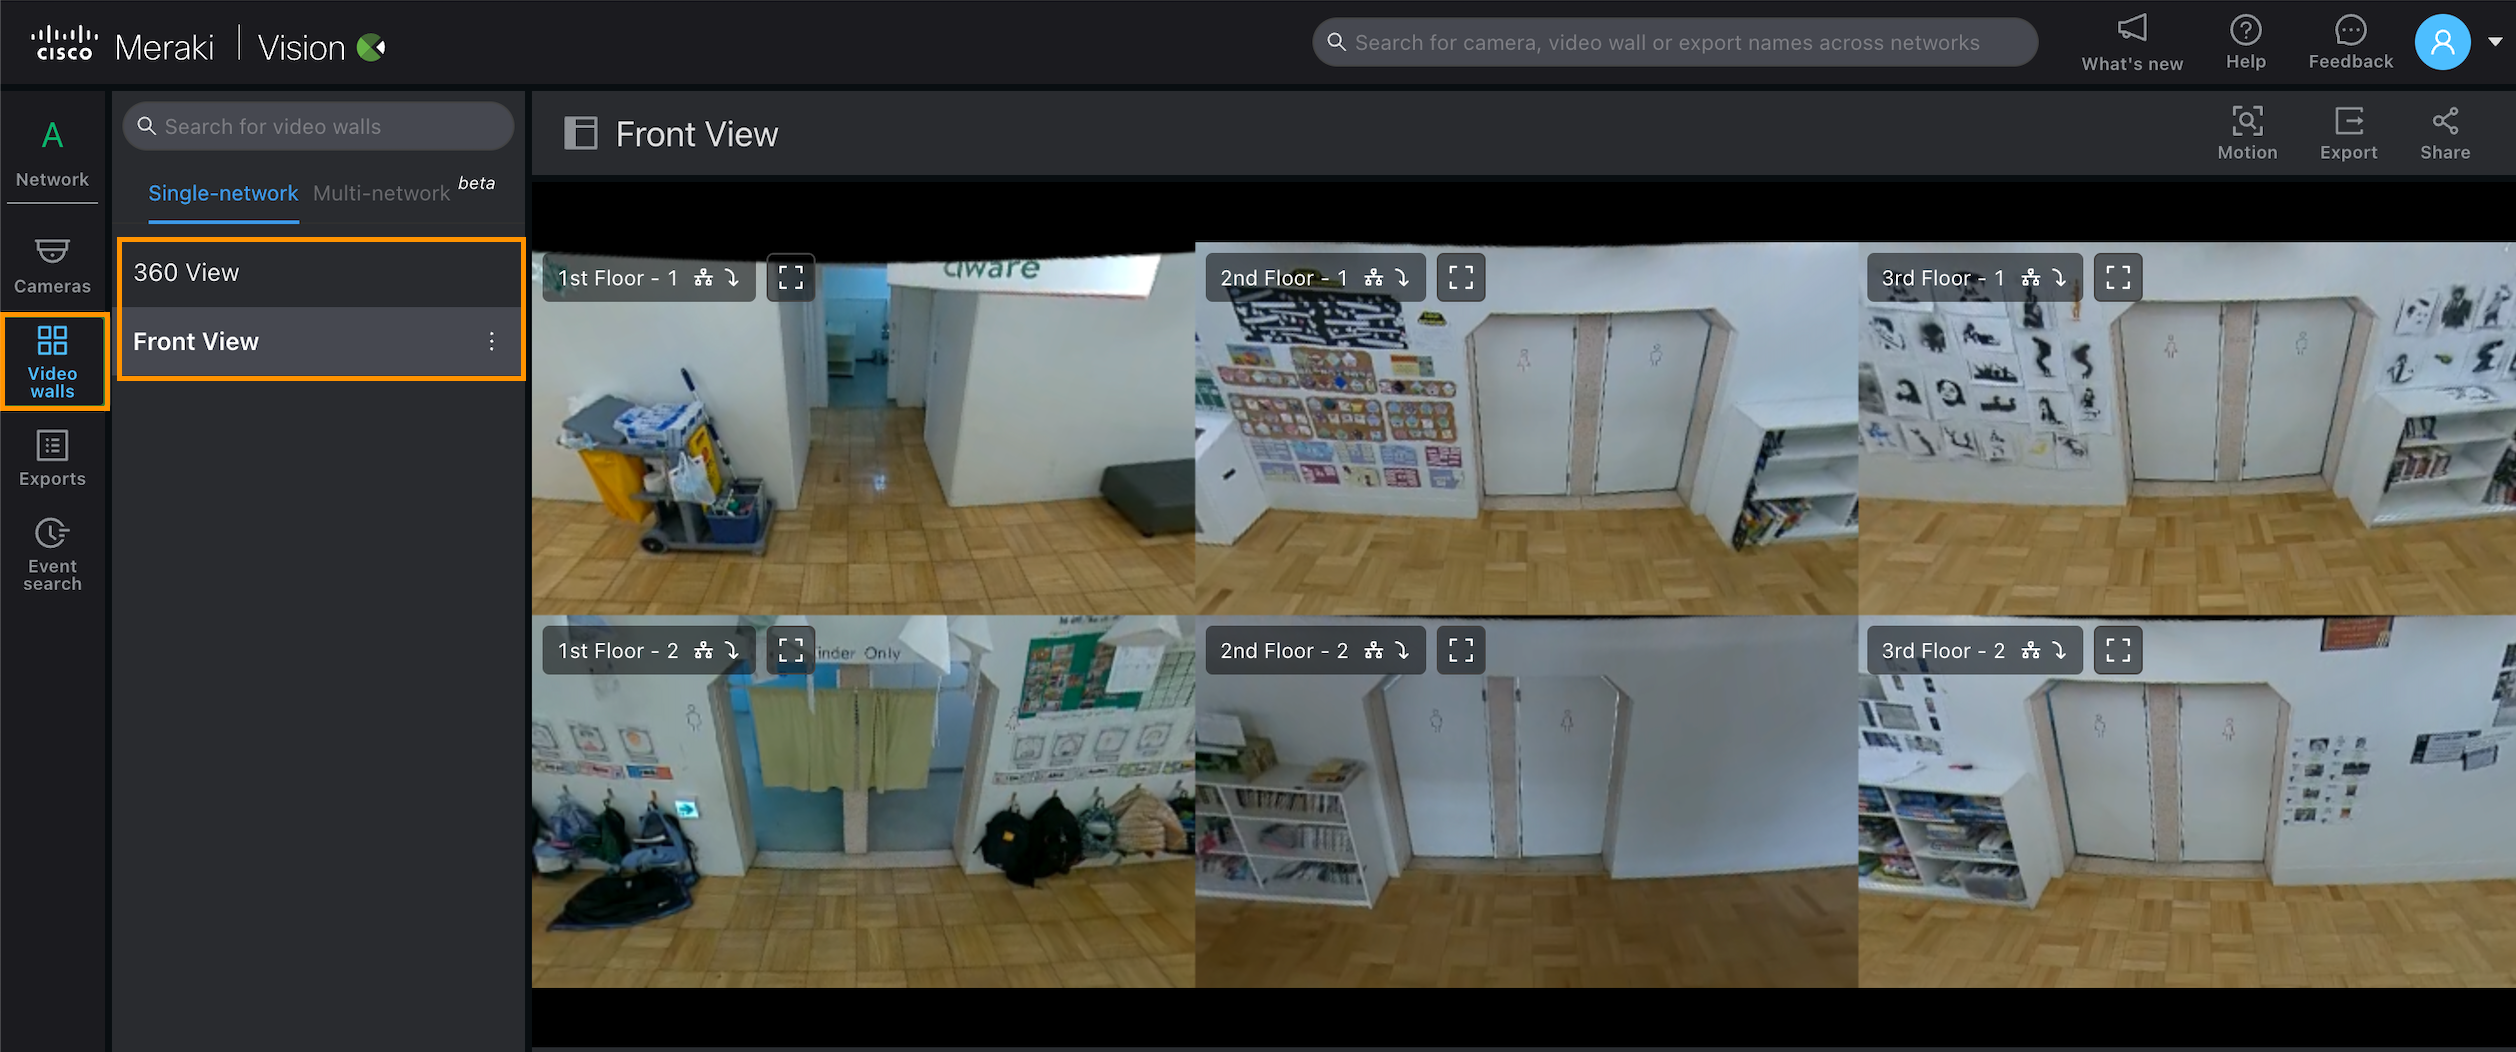
Task: Share the Front View video wall
Action: pos(2445,133)
